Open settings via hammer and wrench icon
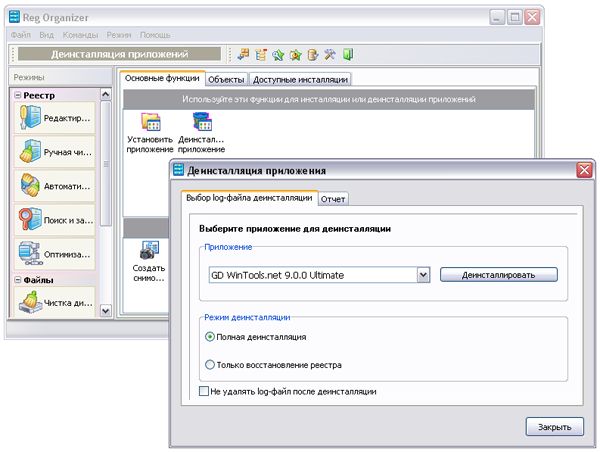 coord(330,54)
